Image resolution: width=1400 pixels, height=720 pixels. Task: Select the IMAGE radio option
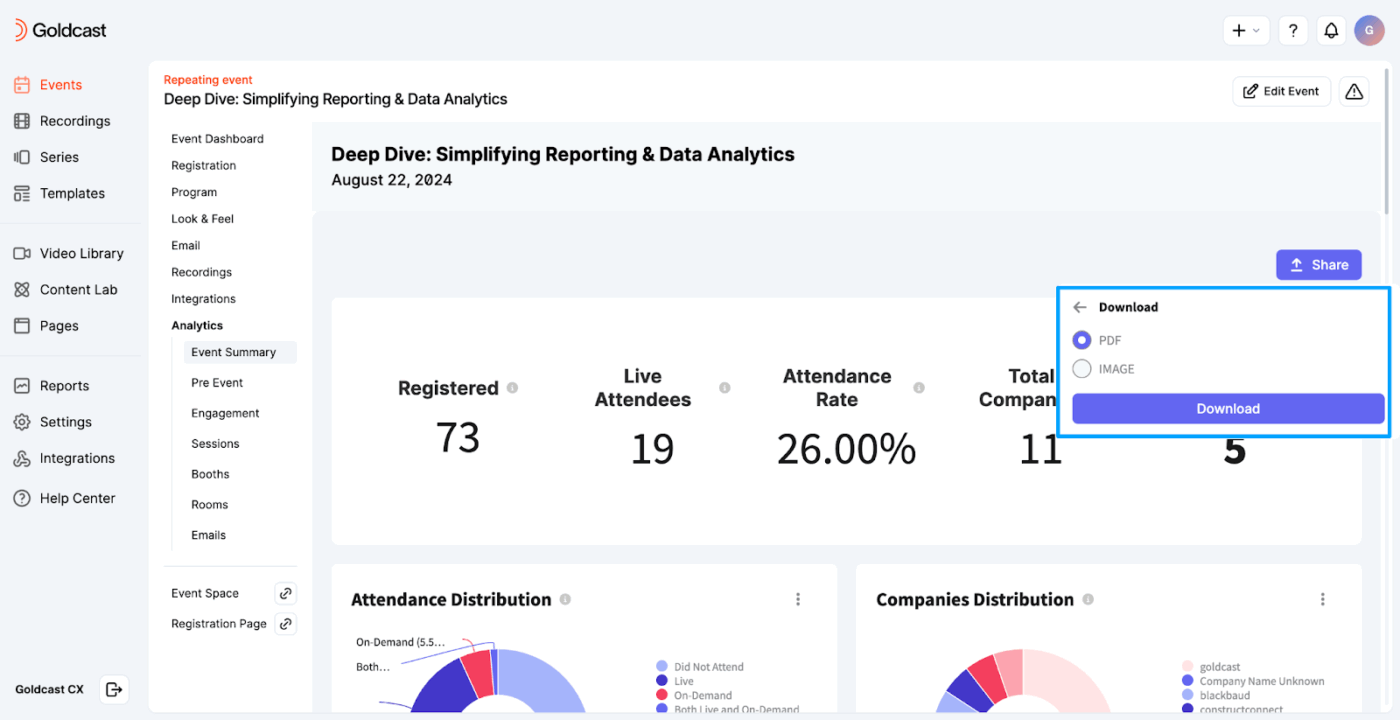click(1081, 369)
